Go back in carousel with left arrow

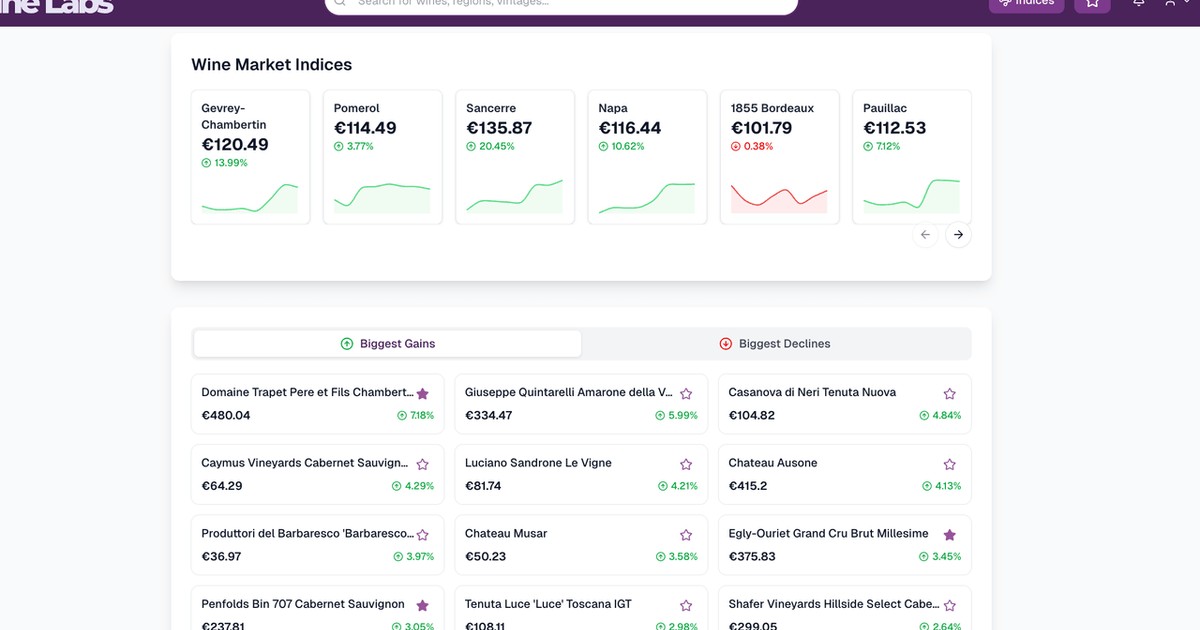click(x=925, y=234)
